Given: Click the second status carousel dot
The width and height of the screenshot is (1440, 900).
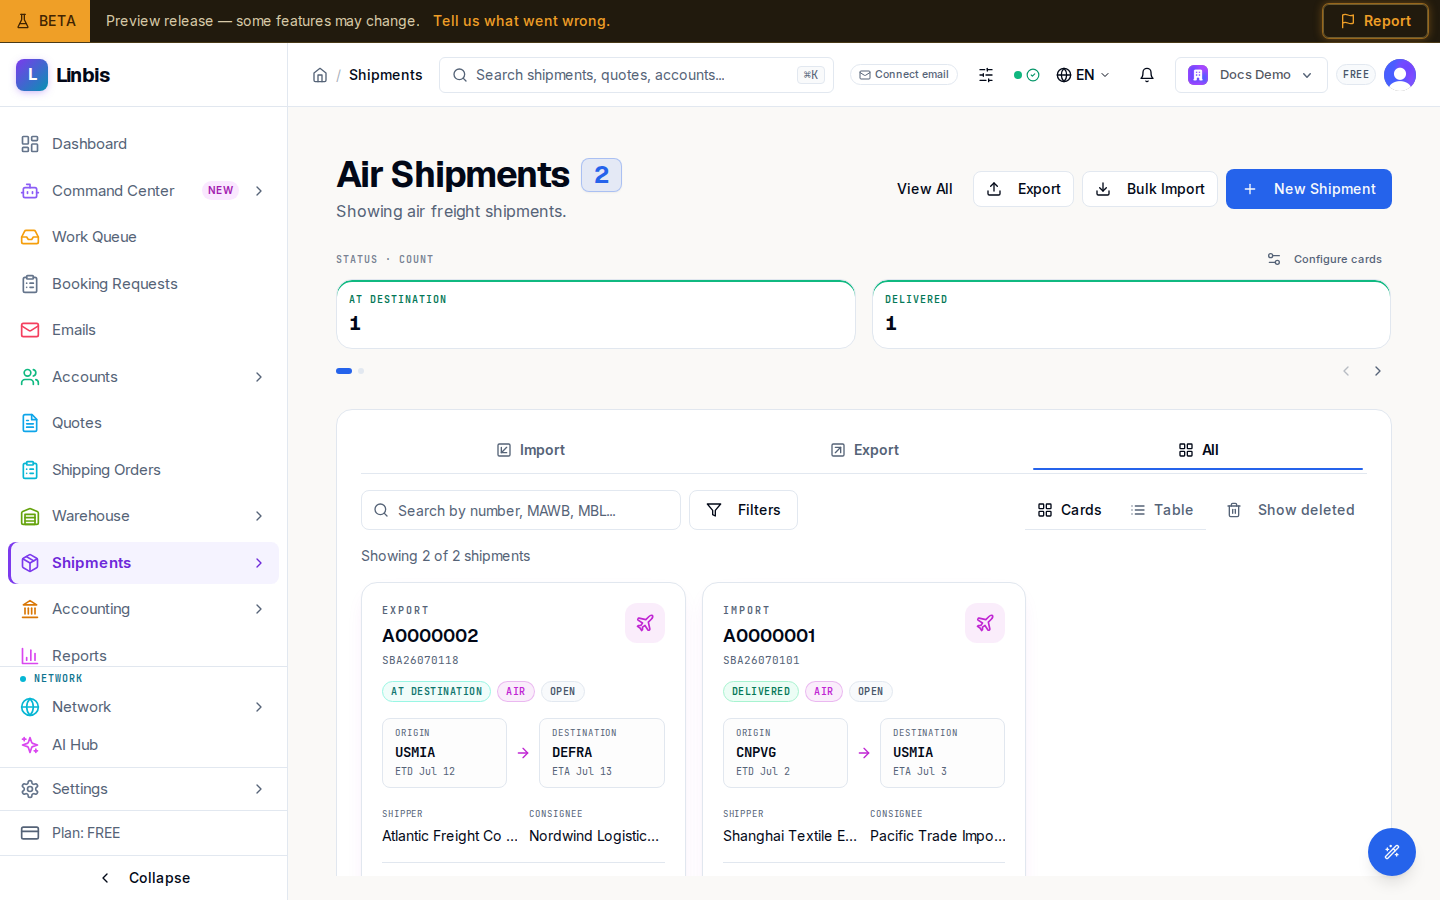Looking at the screenshot, I should (361, 371).
